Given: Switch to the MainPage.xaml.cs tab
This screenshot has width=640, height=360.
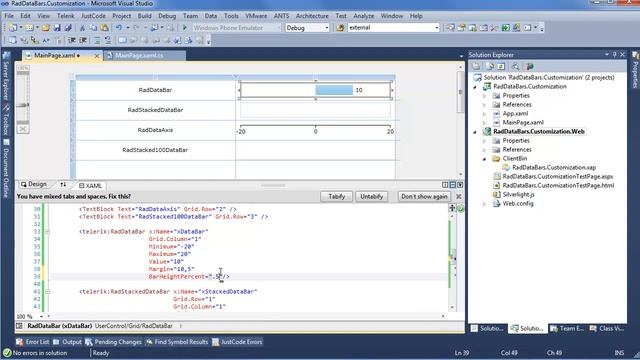Looking at the screenshot, I should tap(139, 56).
